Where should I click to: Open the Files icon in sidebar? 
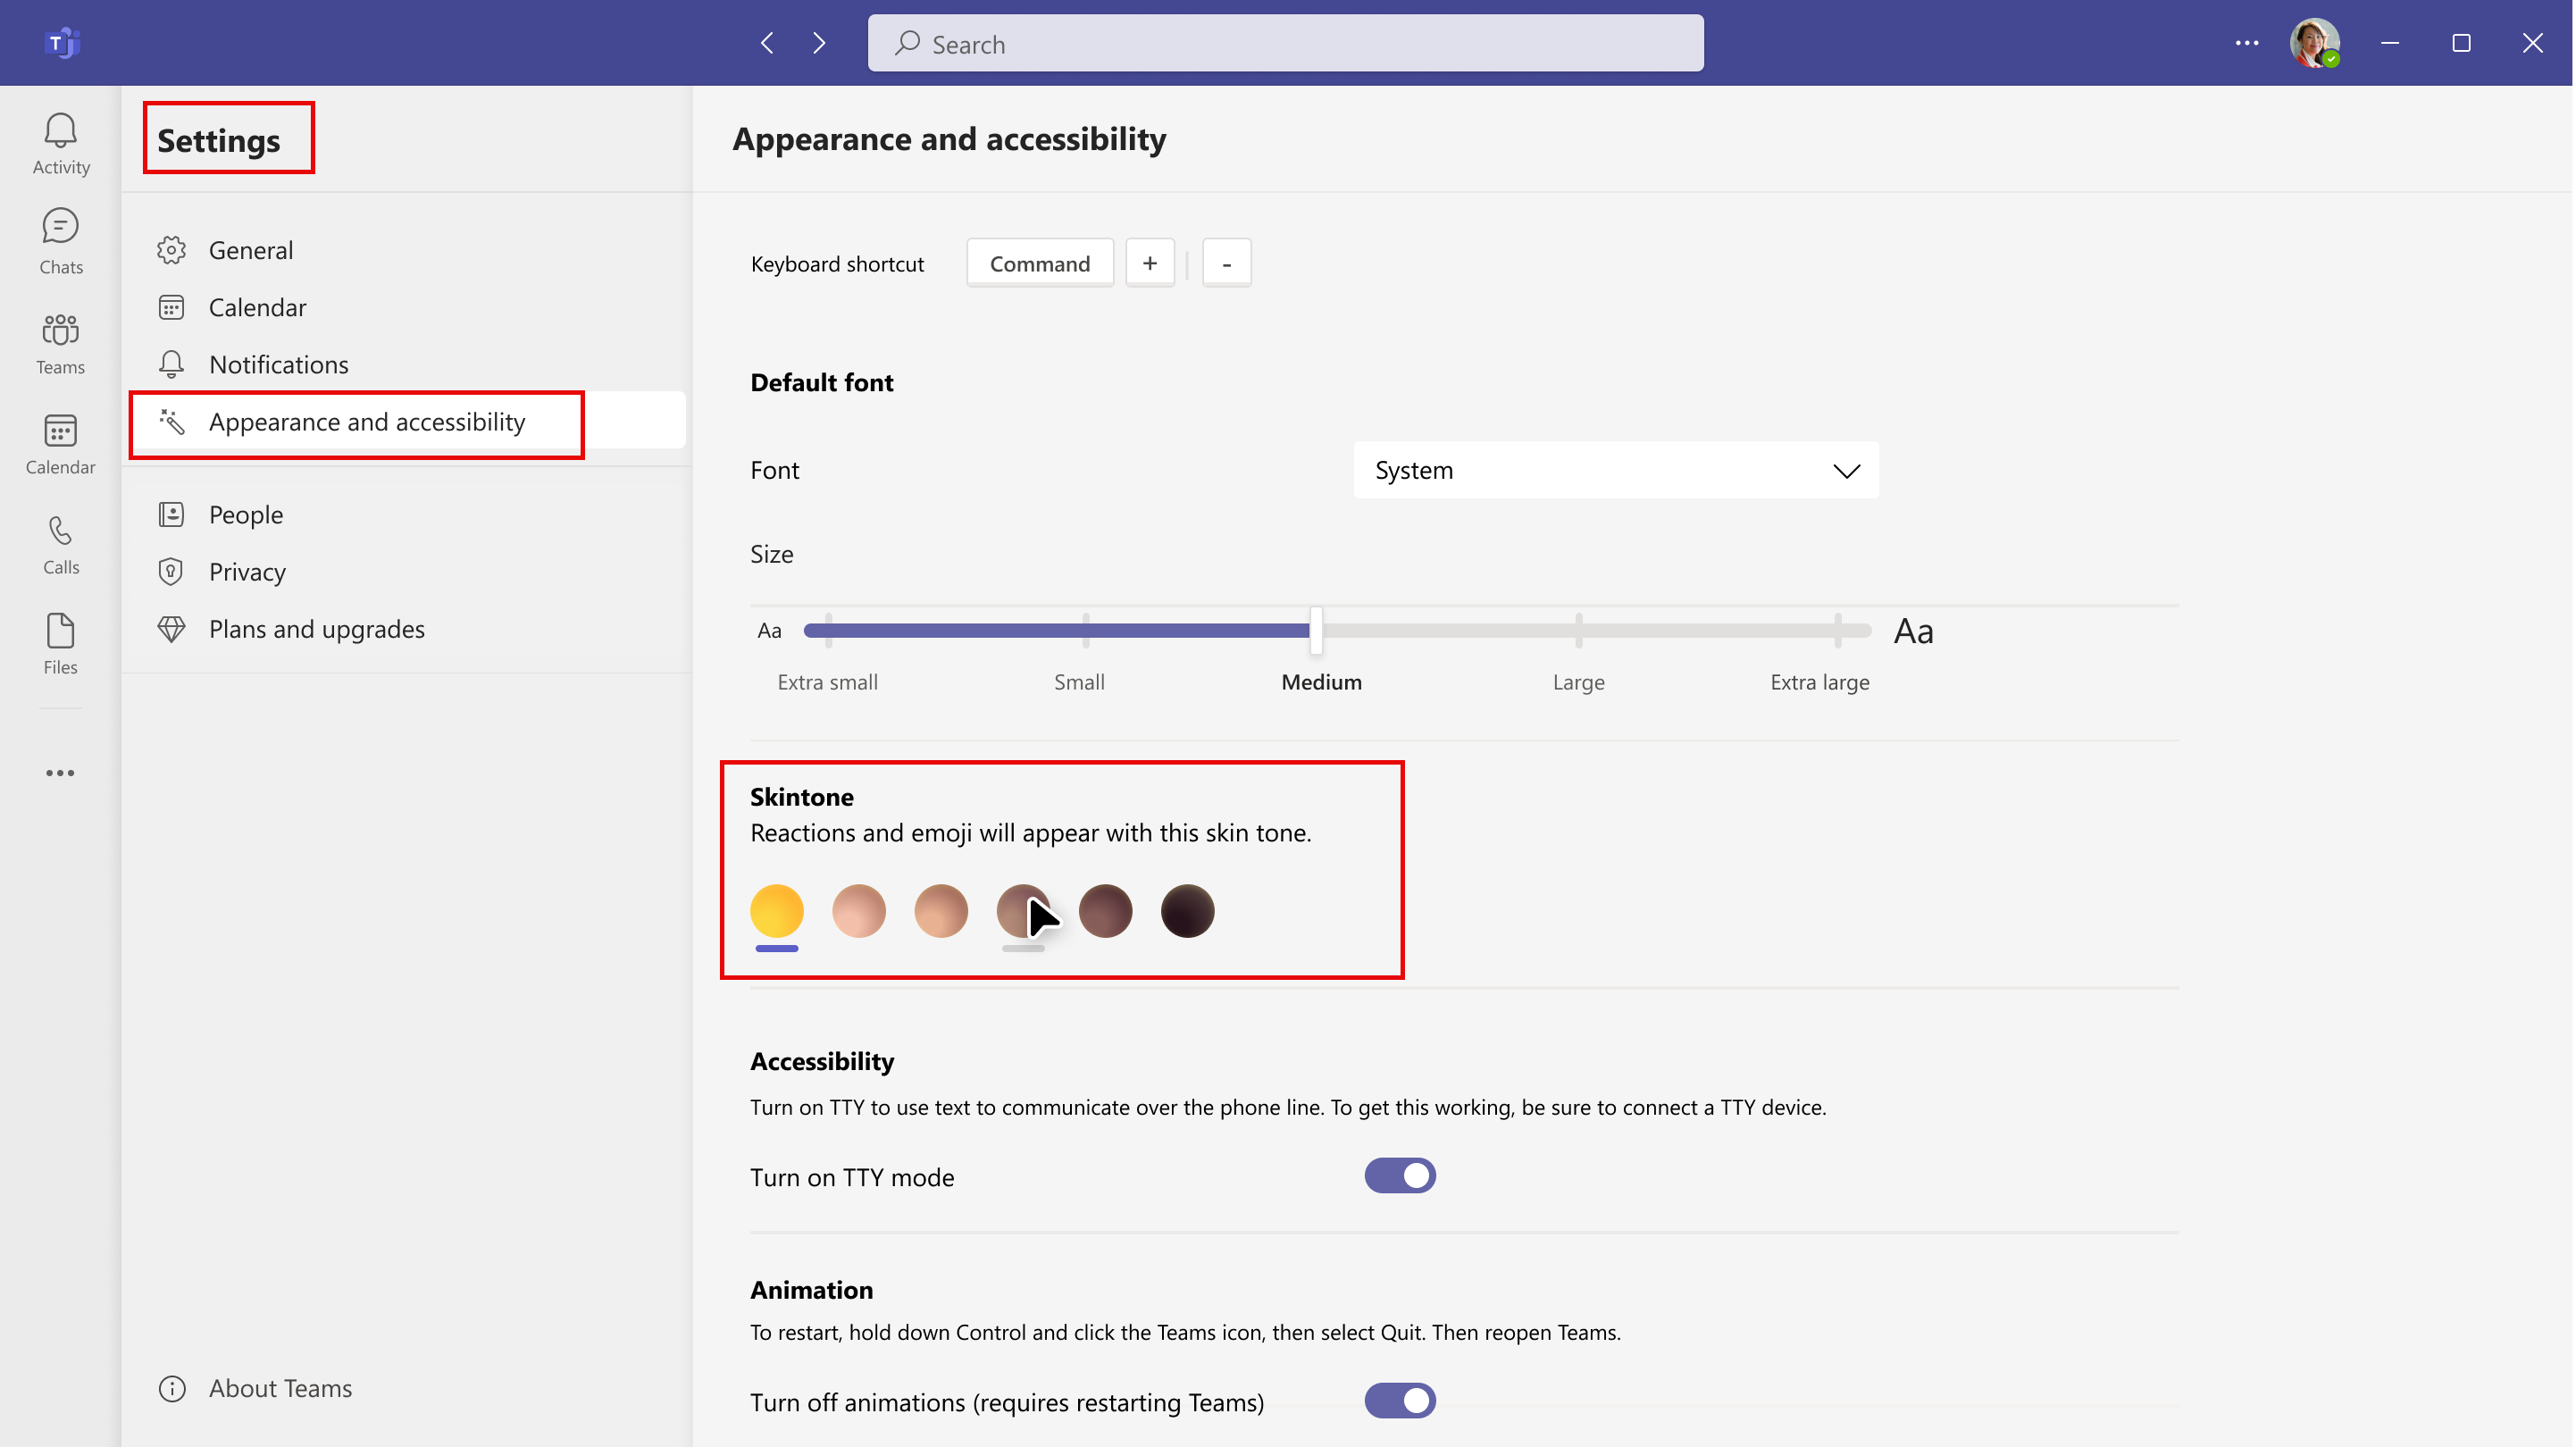(x=61, y=644)
